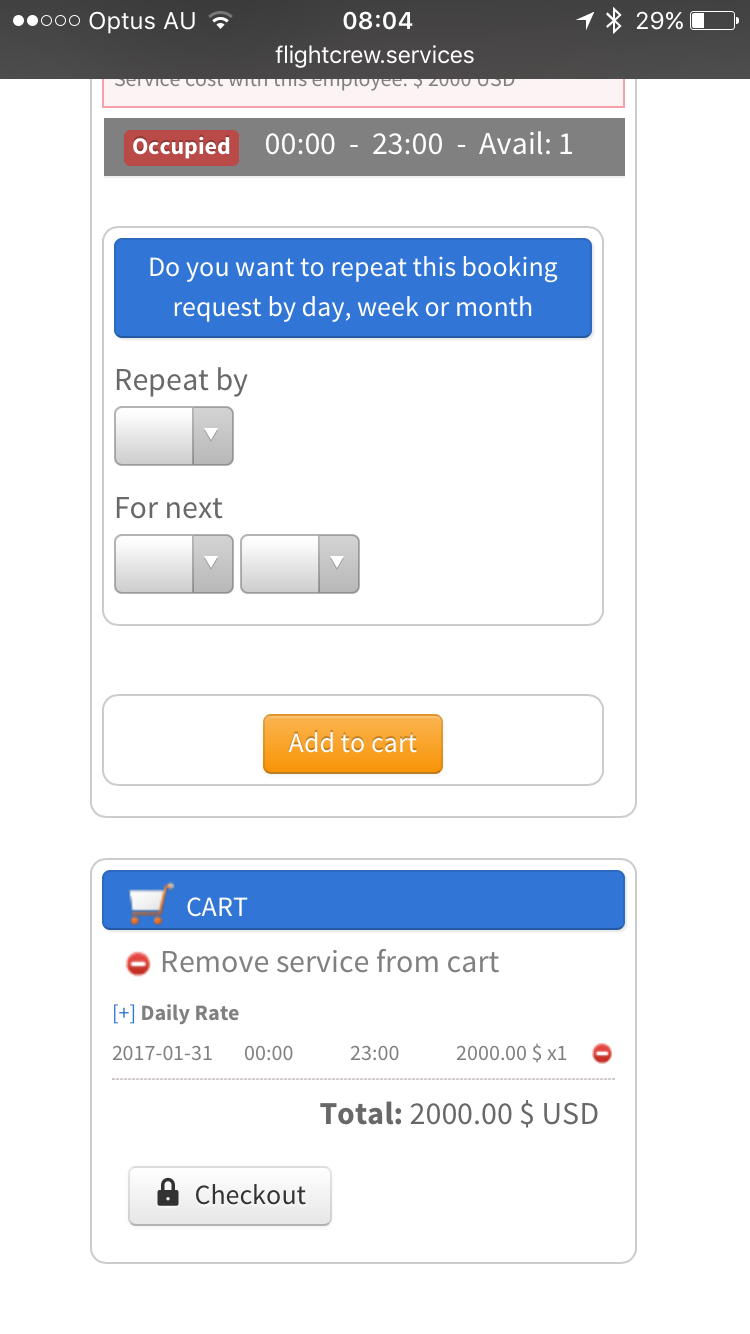Open the first 'For next' dropdown
Image resolution: width=750 pixels, height=1334 pixels.
(174, 563)
